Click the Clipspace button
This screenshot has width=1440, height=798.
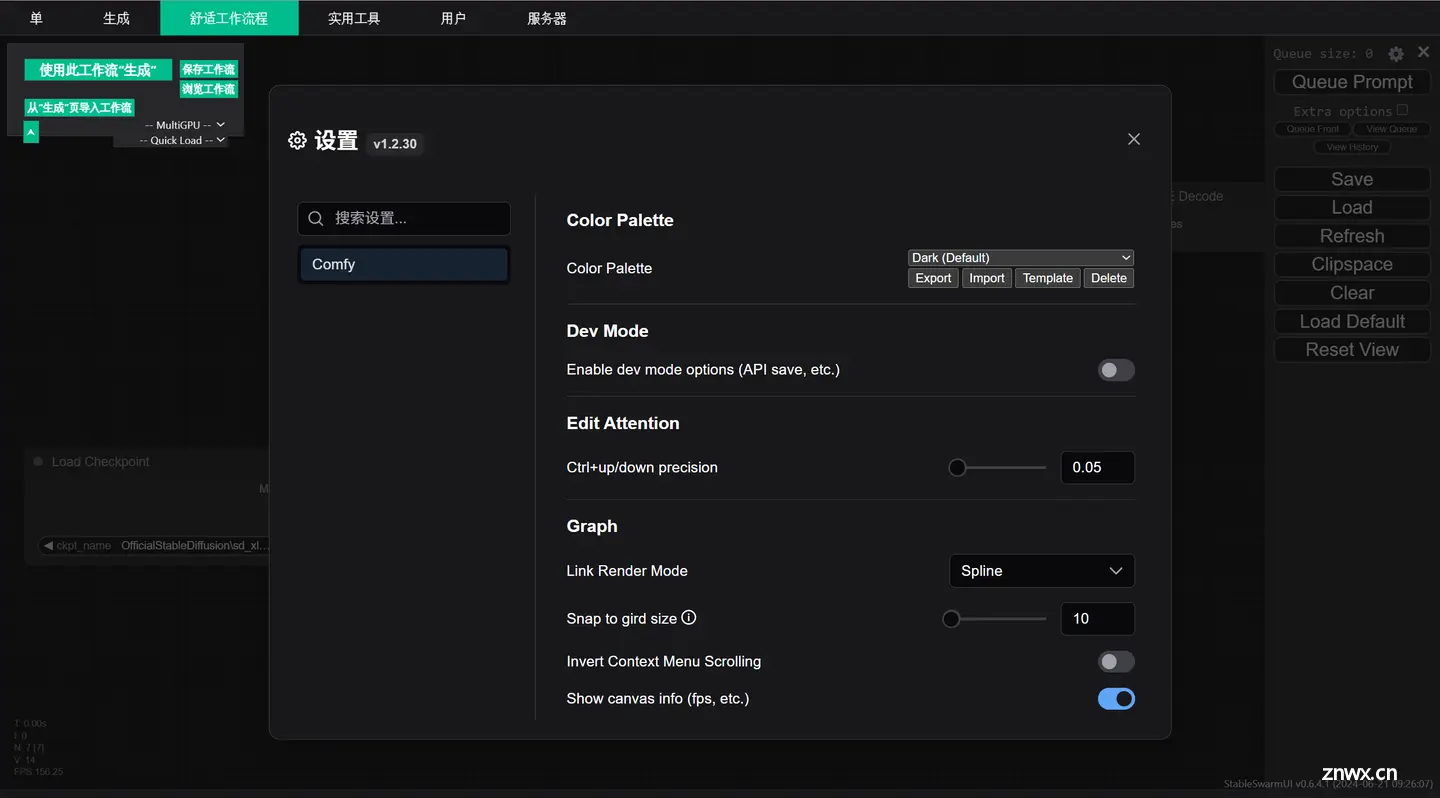click(x=1352, y=264)
